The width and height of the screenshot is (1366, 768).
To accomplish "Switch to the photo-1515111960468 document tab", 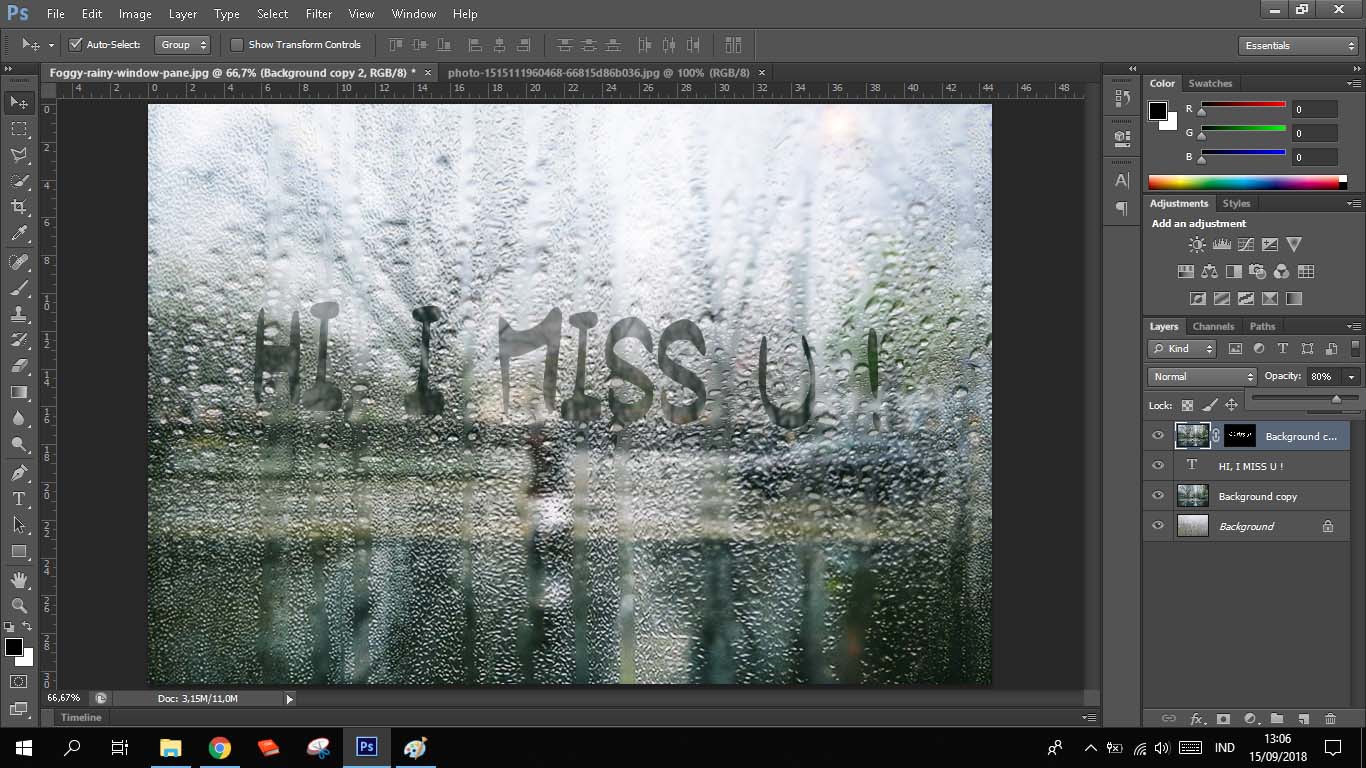I will point(598,73).
